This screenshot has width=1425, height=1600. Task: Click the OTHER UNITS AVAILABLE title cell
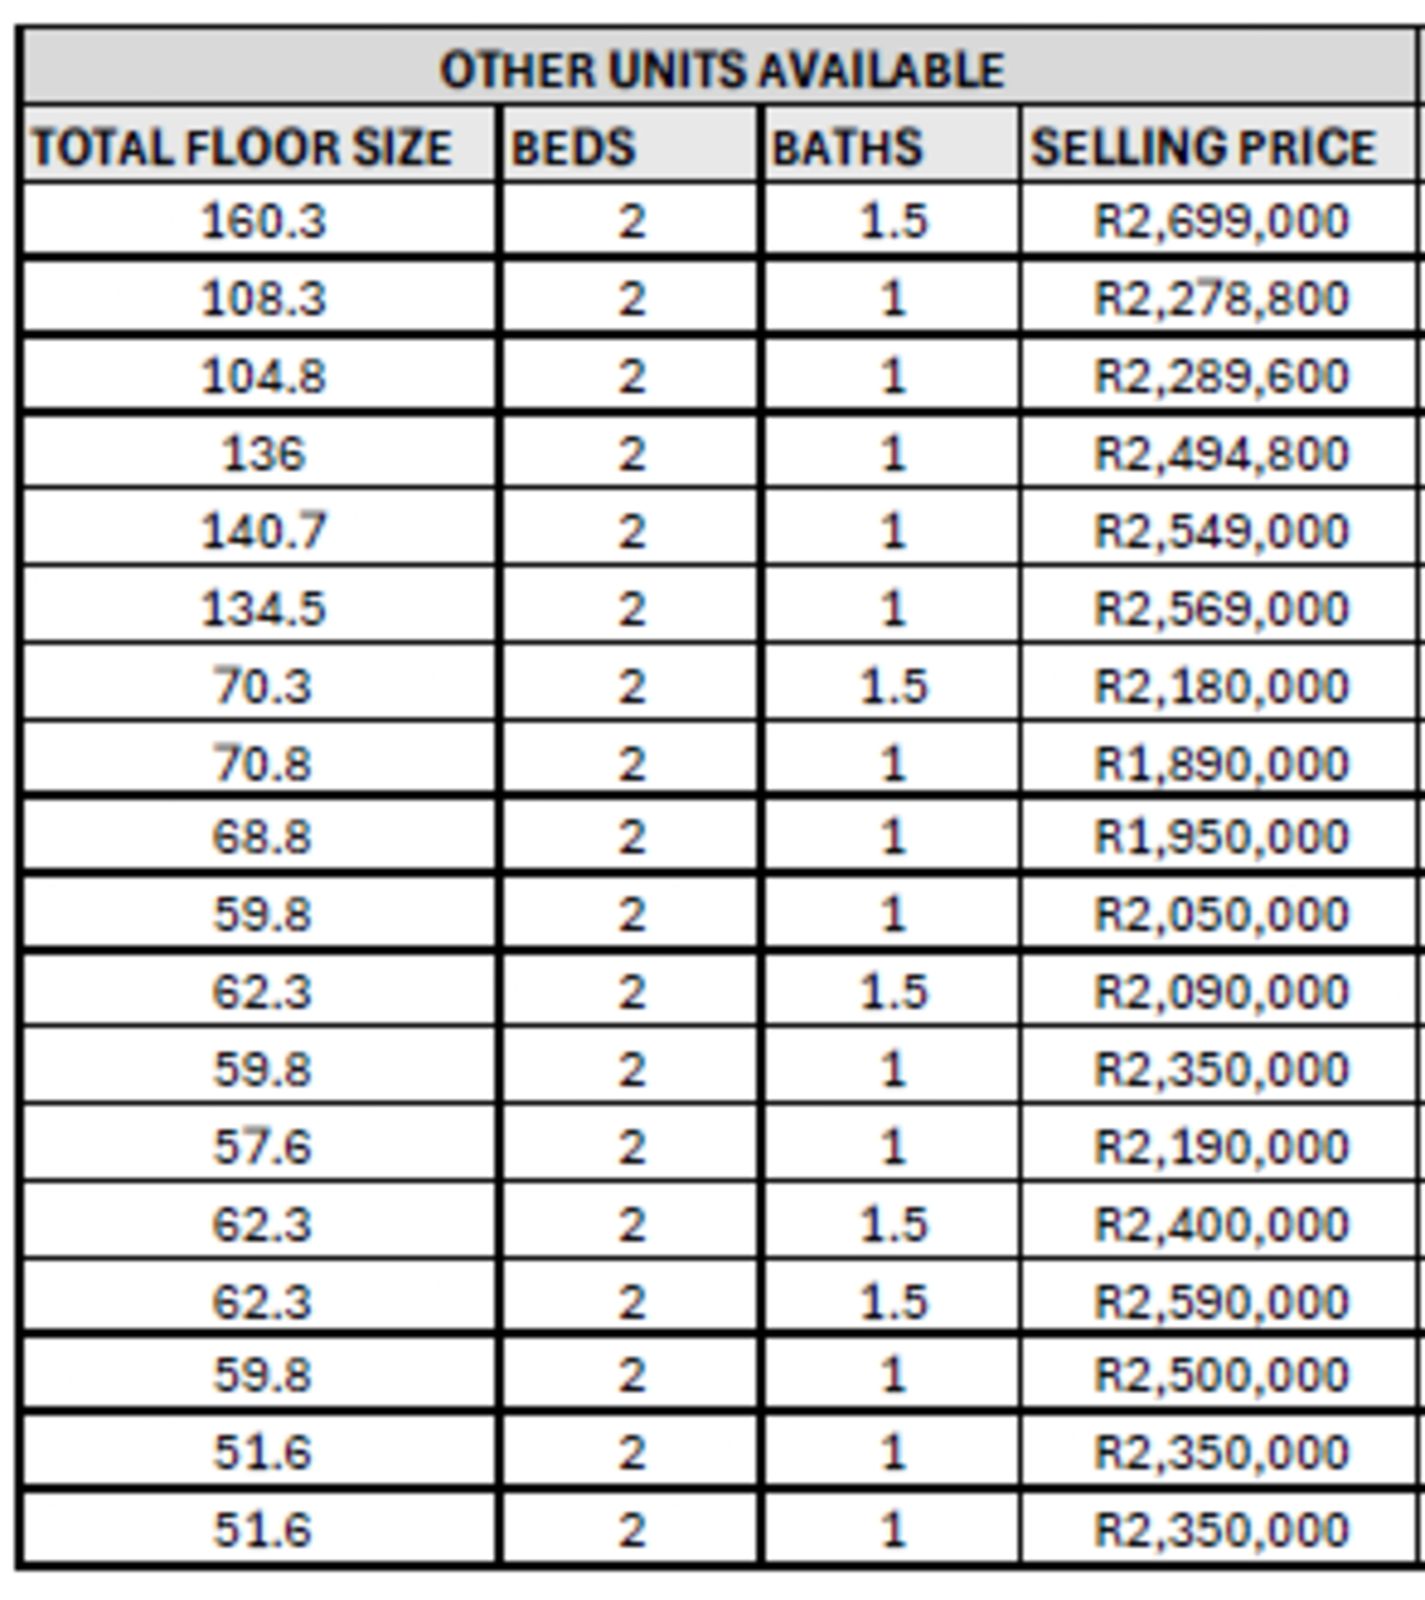point(720,70)
